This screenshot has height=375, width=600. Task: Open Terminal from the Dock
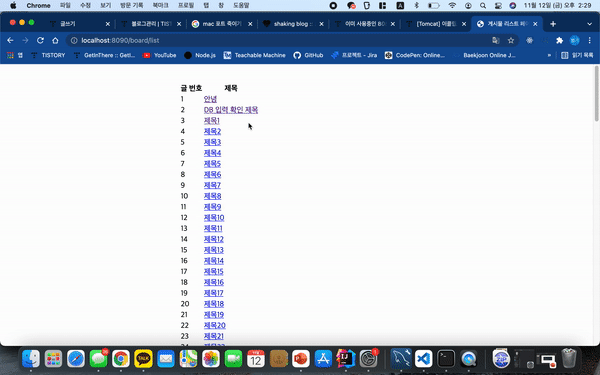(446, 359)
